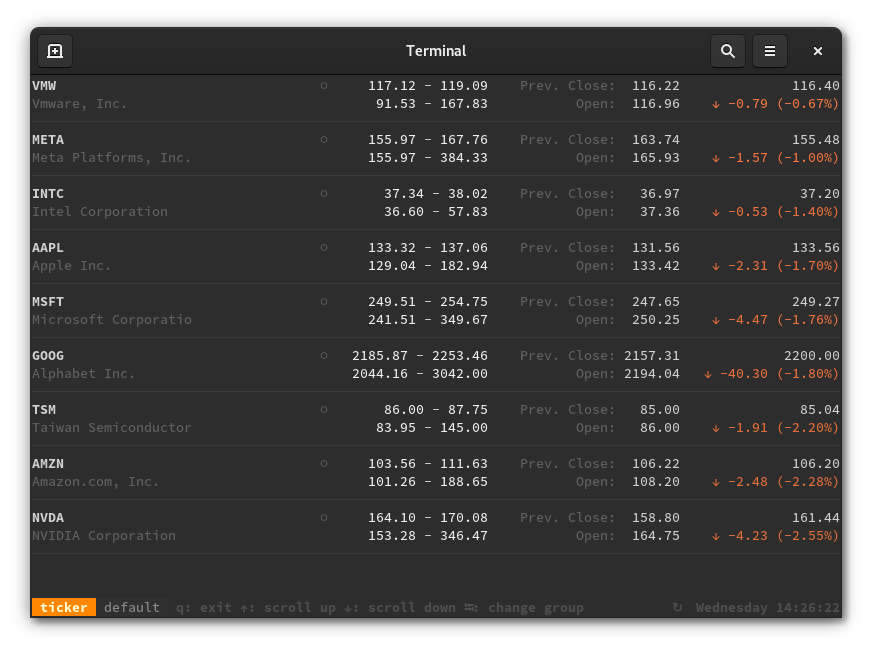Click INTC's current price 37.20
Screen dimensions: 876x655
click(x=820, y=193)
